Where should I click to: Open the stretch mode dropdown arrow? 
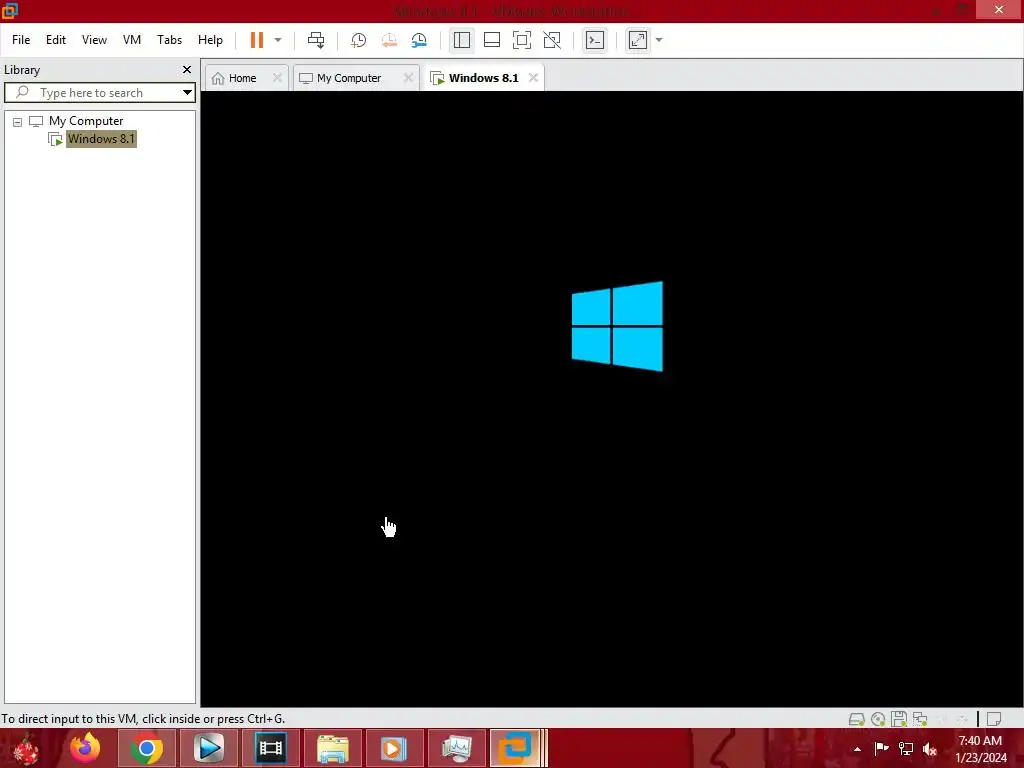coord(659,40)
